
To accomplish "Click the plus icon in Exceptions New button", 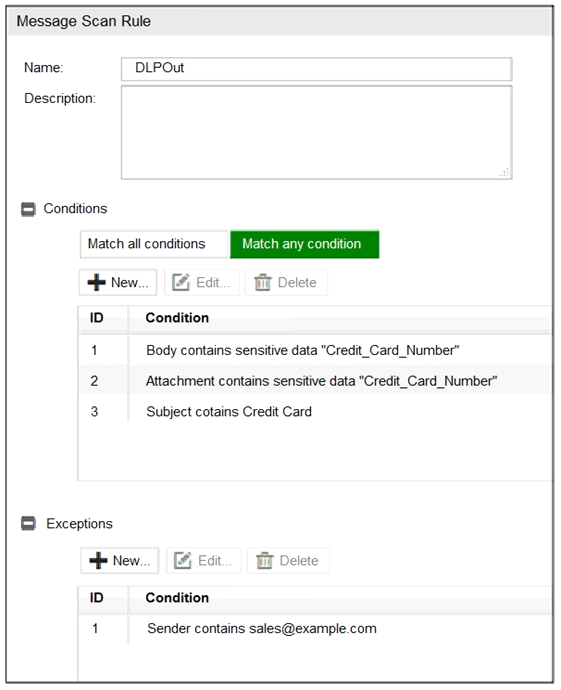I will pyautogui.click(x=98, y=561).
